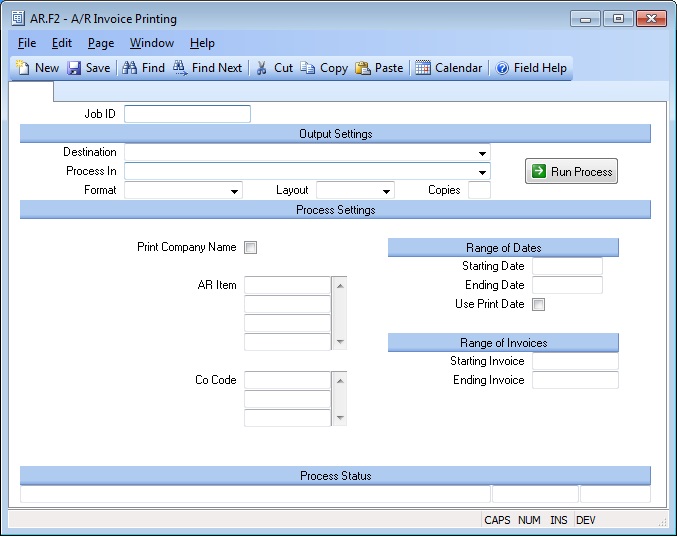The height and width of the screenshot is (537, 677).
Task: Click the Run Process button
Action: point(571,172)
